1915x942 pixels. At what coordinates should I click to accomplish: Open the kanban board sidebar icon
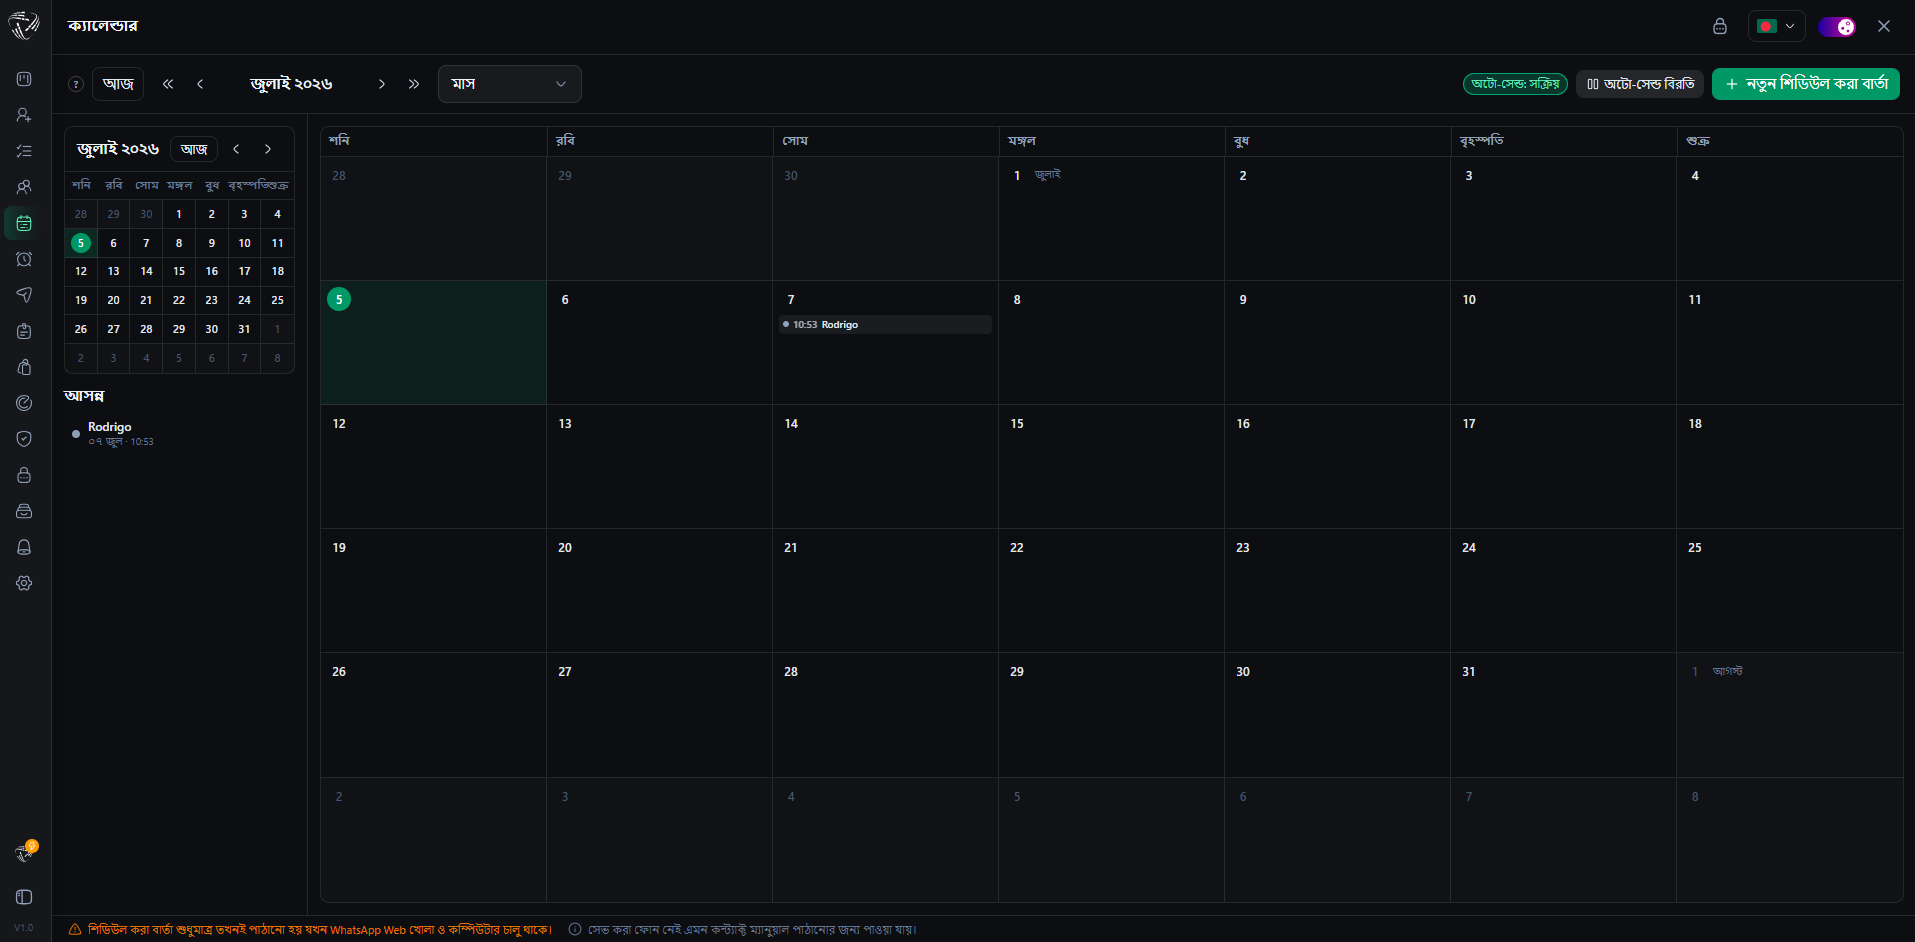click(x=24, y=79)
